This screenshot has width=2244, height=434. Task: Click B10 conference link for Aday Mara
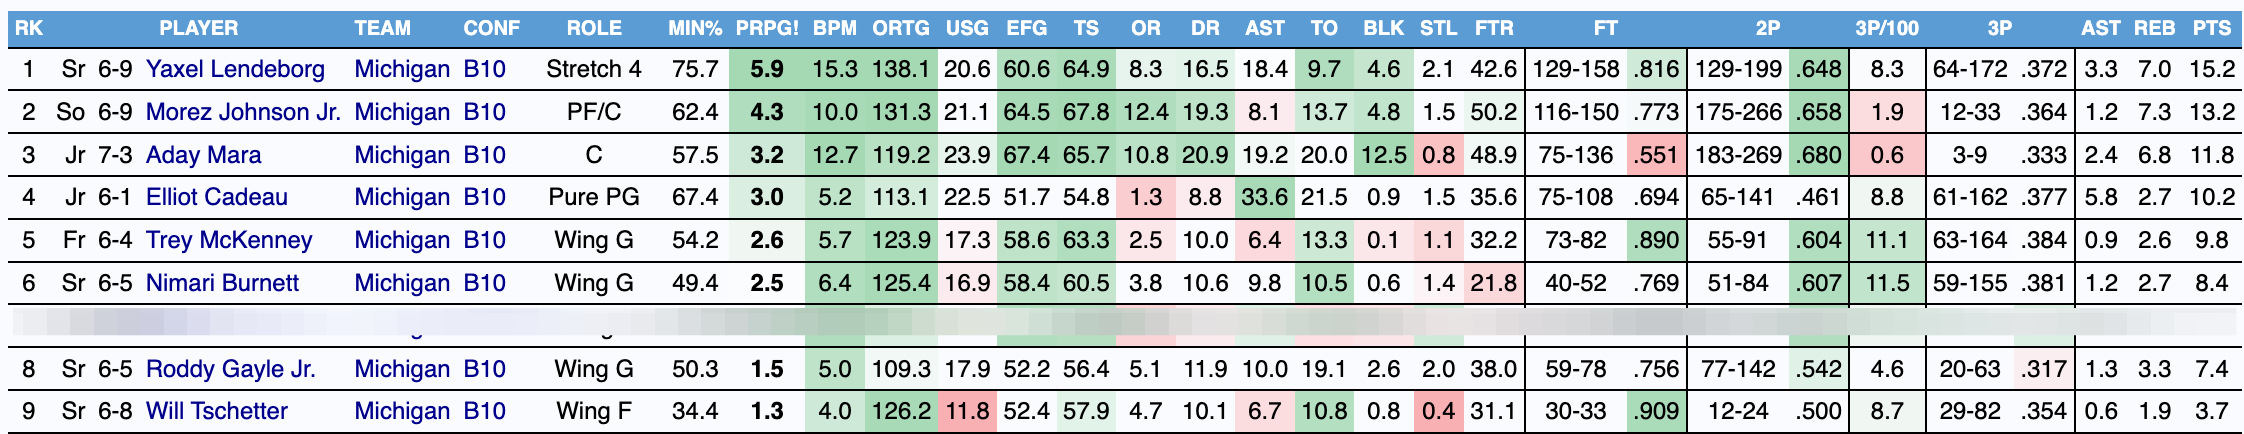point(484,155)
